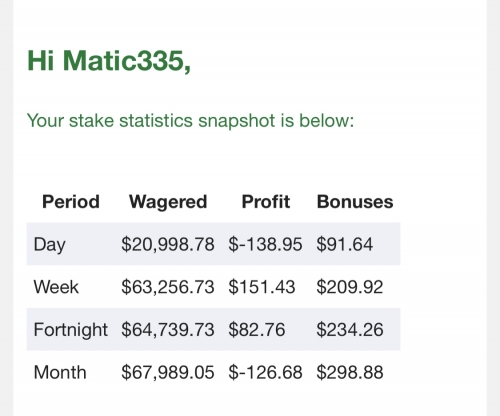Click the Period column header
The width and height of the screenshot is (500, 416).
click(71, 202)
